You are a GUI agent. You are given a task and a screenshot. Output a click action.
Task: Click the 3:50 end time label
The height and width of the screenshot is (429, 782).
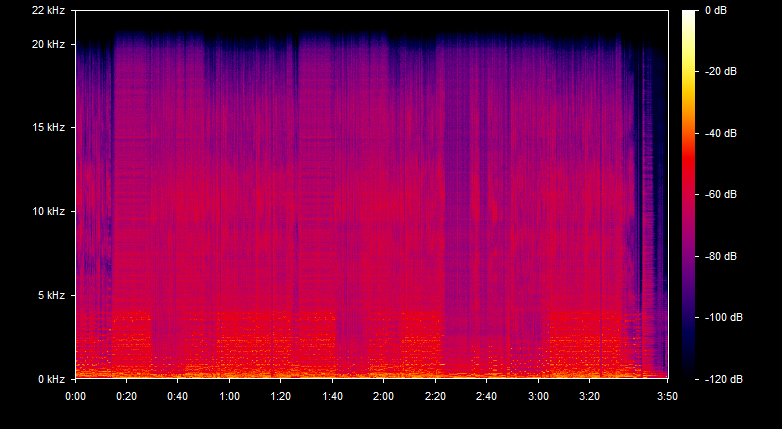click(x=667, y=397)
